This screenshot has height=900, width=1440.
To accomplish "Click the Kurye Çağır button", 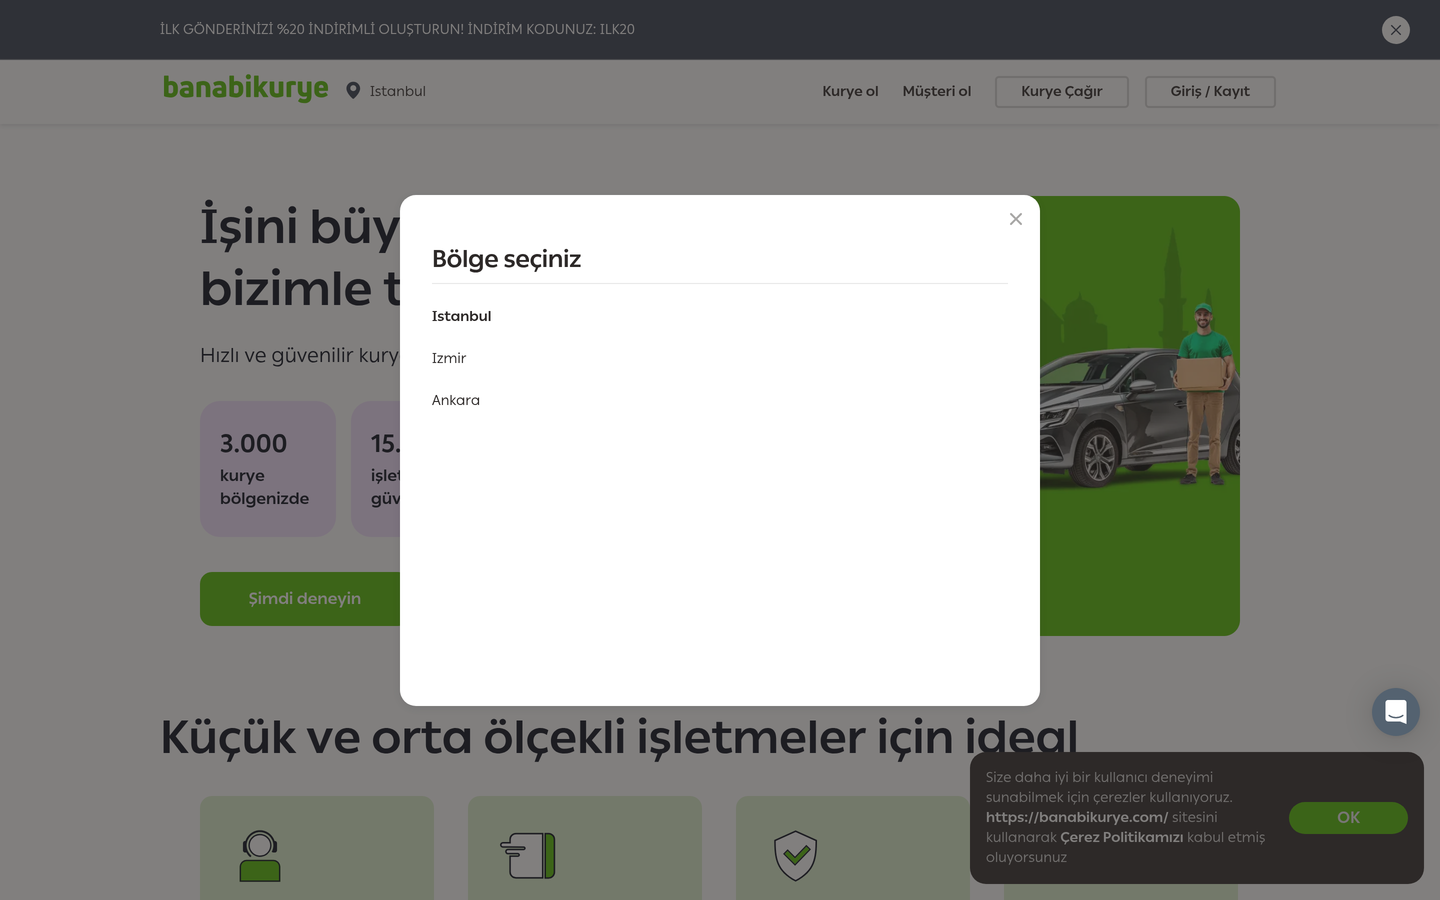I will pyautogui.click(x=1062, y=92).
